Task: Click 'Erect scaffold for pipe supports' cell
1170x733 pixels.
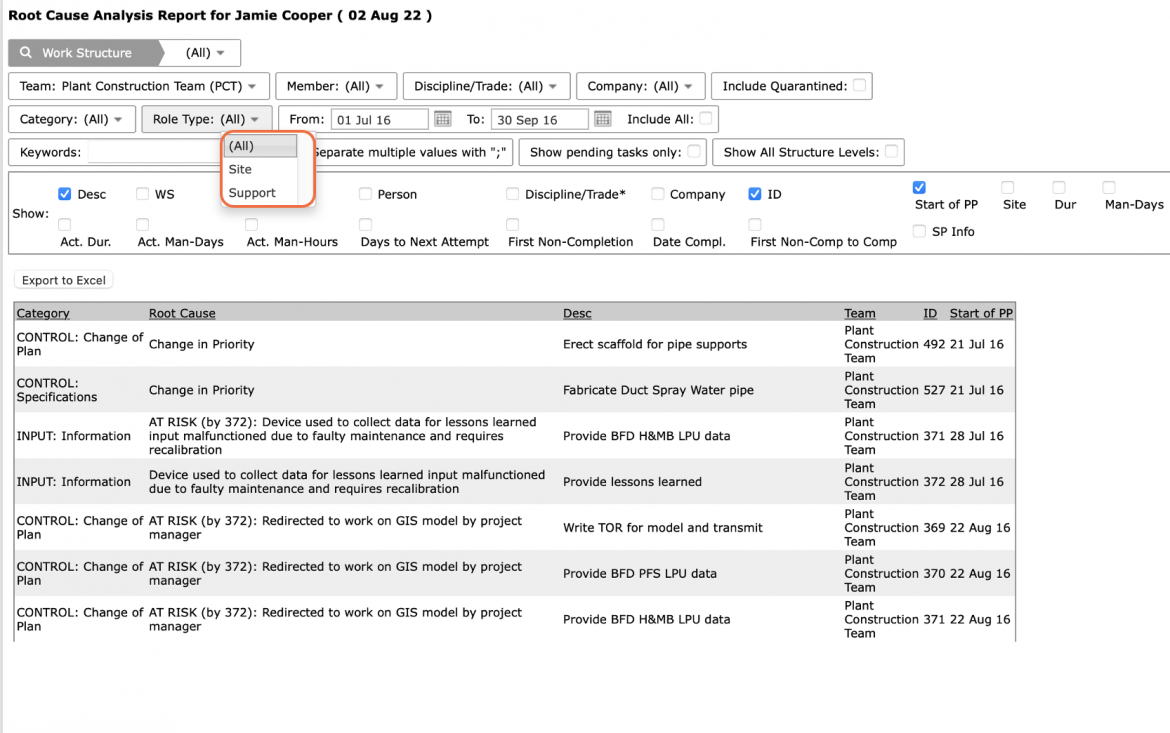Action: click(654, 344)
